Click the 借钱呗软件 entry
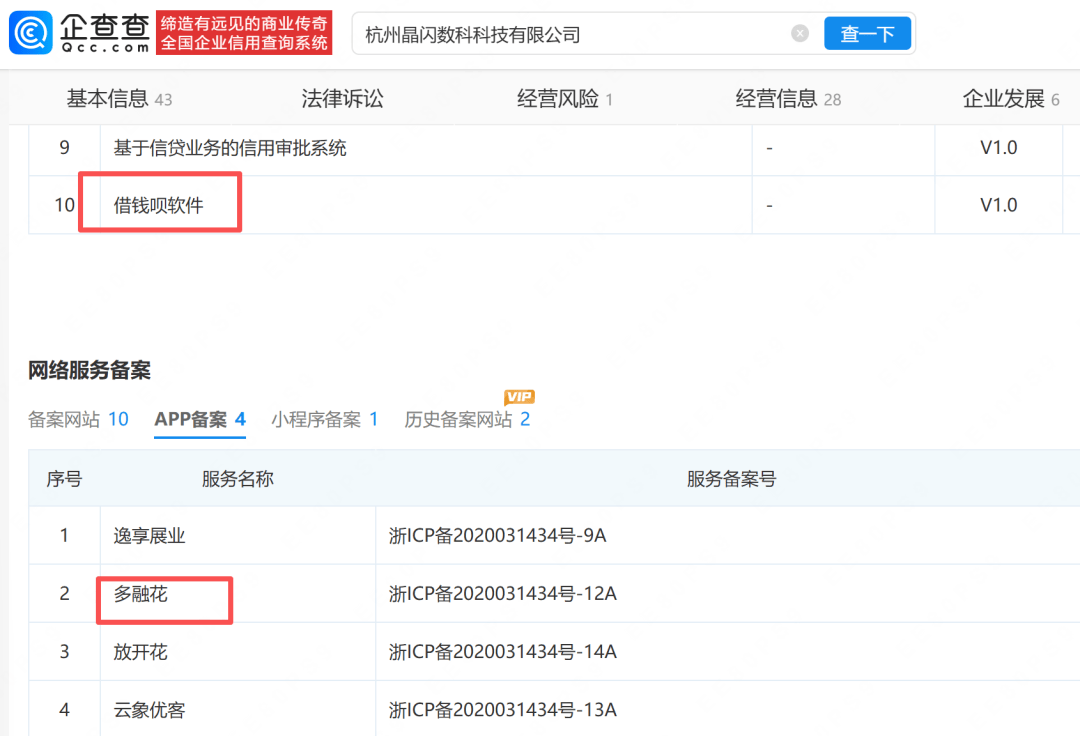 158,205
